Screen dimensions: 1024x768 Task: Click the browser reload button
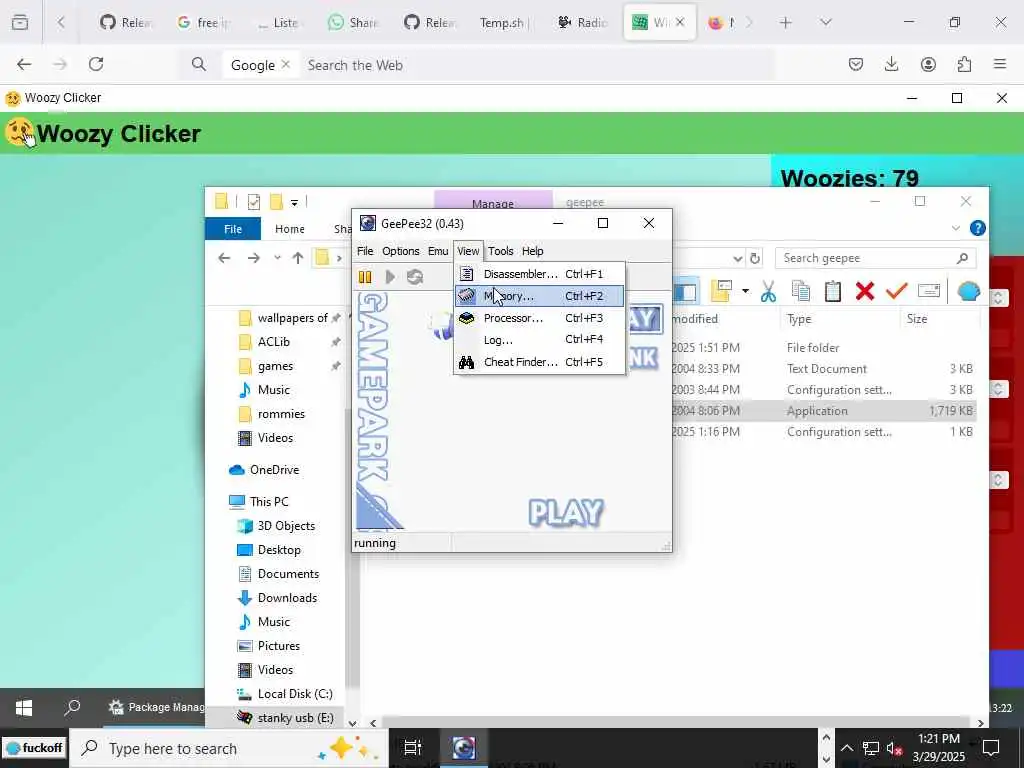(96, 64)
